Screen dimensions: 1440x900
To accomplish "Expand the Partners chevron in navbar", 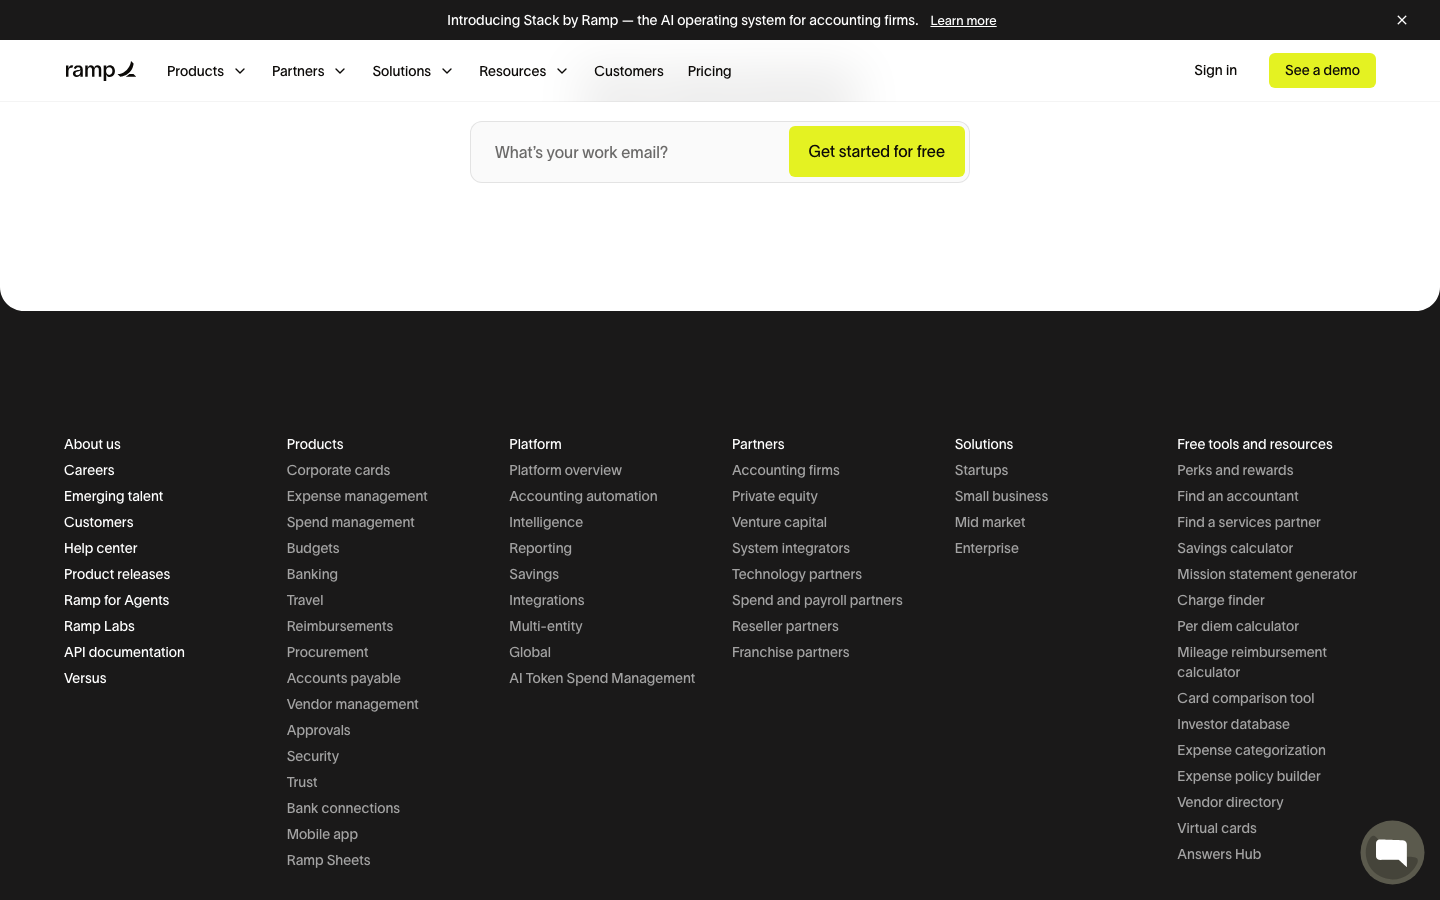I will click(x=340, y=71).
